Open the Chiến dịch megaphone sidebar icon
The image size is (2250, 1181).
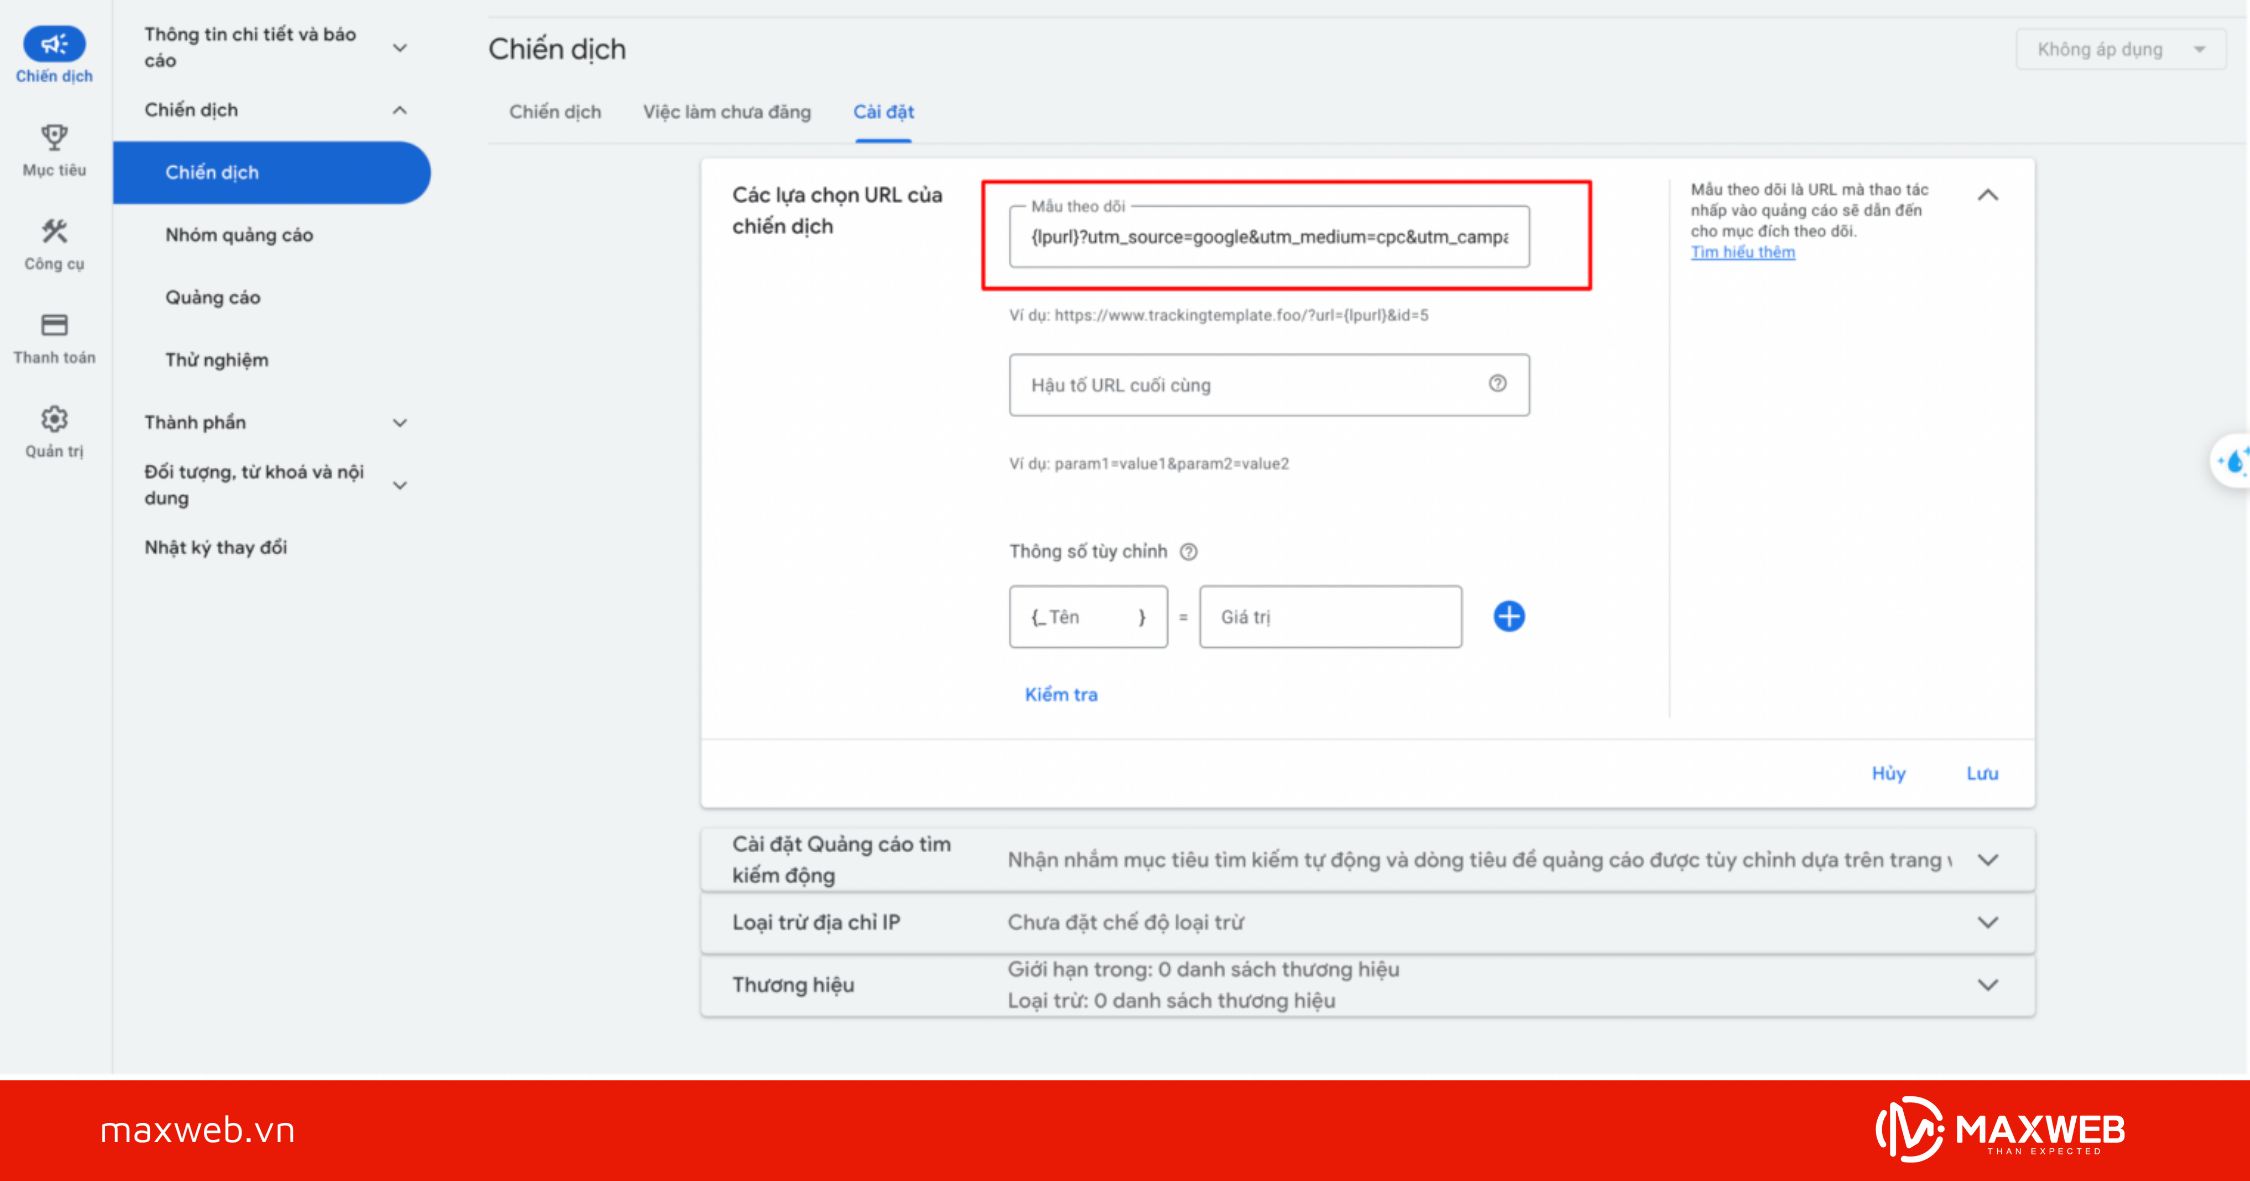pyautogui.click(x=54, y=44)
